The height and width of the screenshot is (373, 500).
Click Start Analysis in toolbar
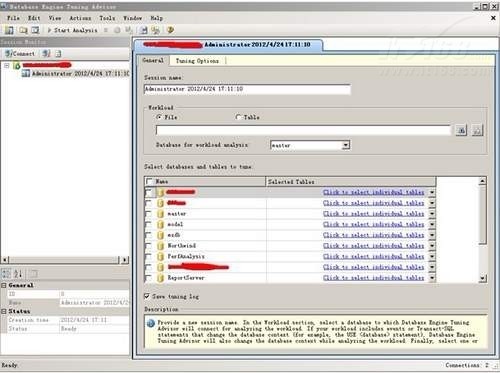coord(72,30)
